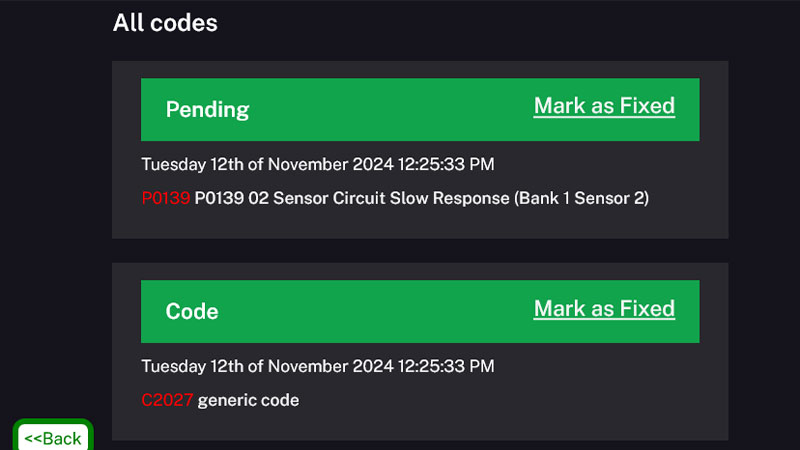Select the "Code" status title
This screenshot has height=450, width=800.
192,312
